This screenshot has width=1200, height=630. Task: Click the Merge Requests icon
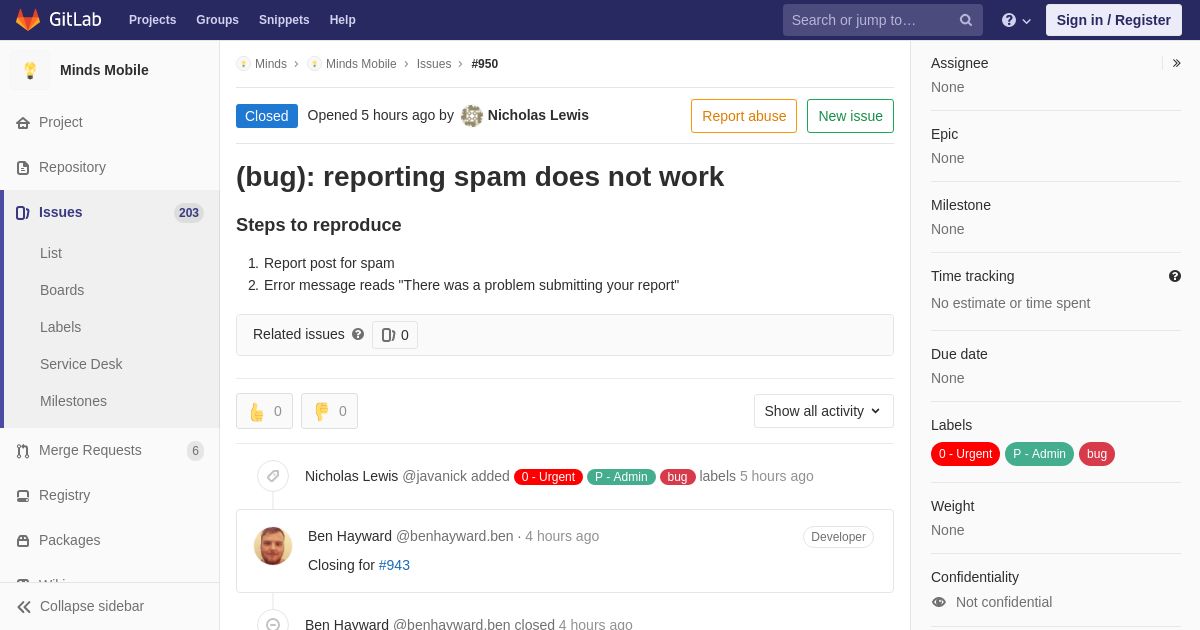(x=23, y=451)
